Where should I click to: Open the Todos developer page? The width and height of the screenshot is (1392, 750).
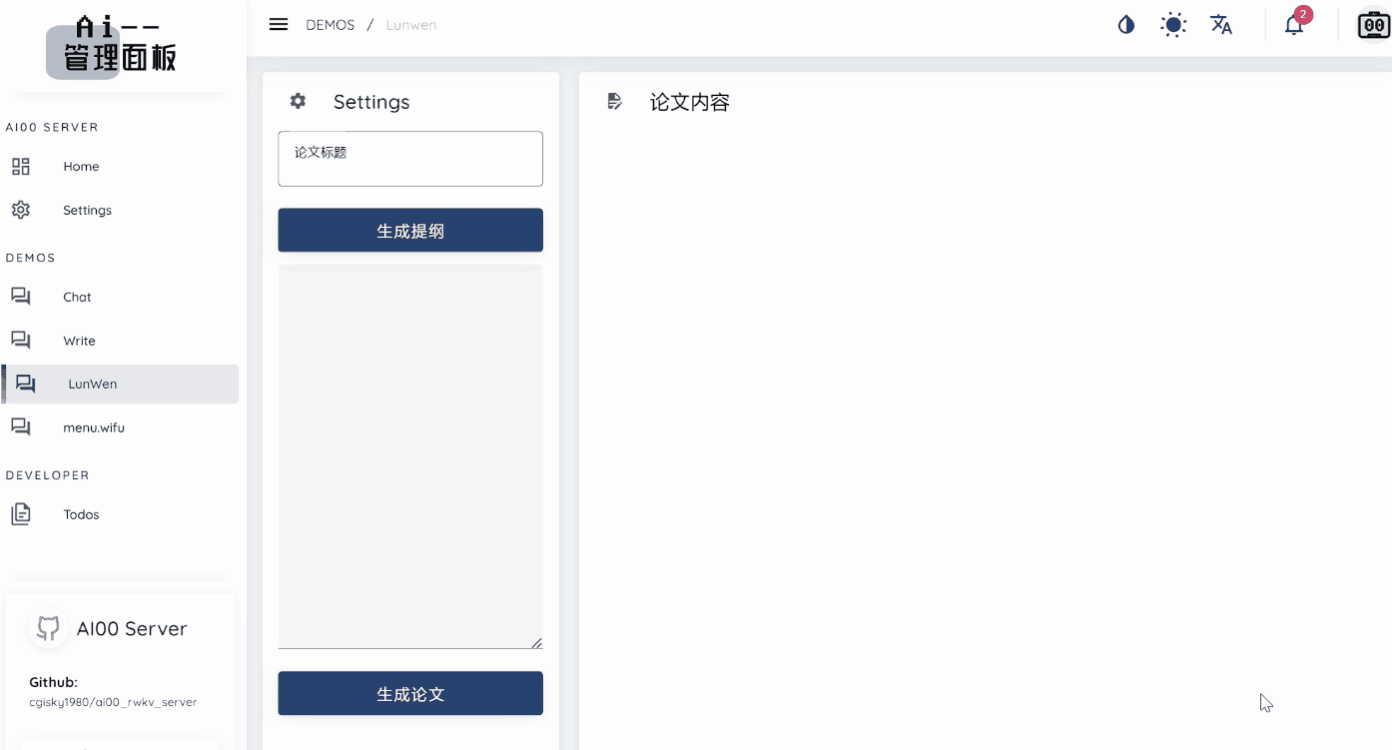pyautogui.click(x=81, y=515)
